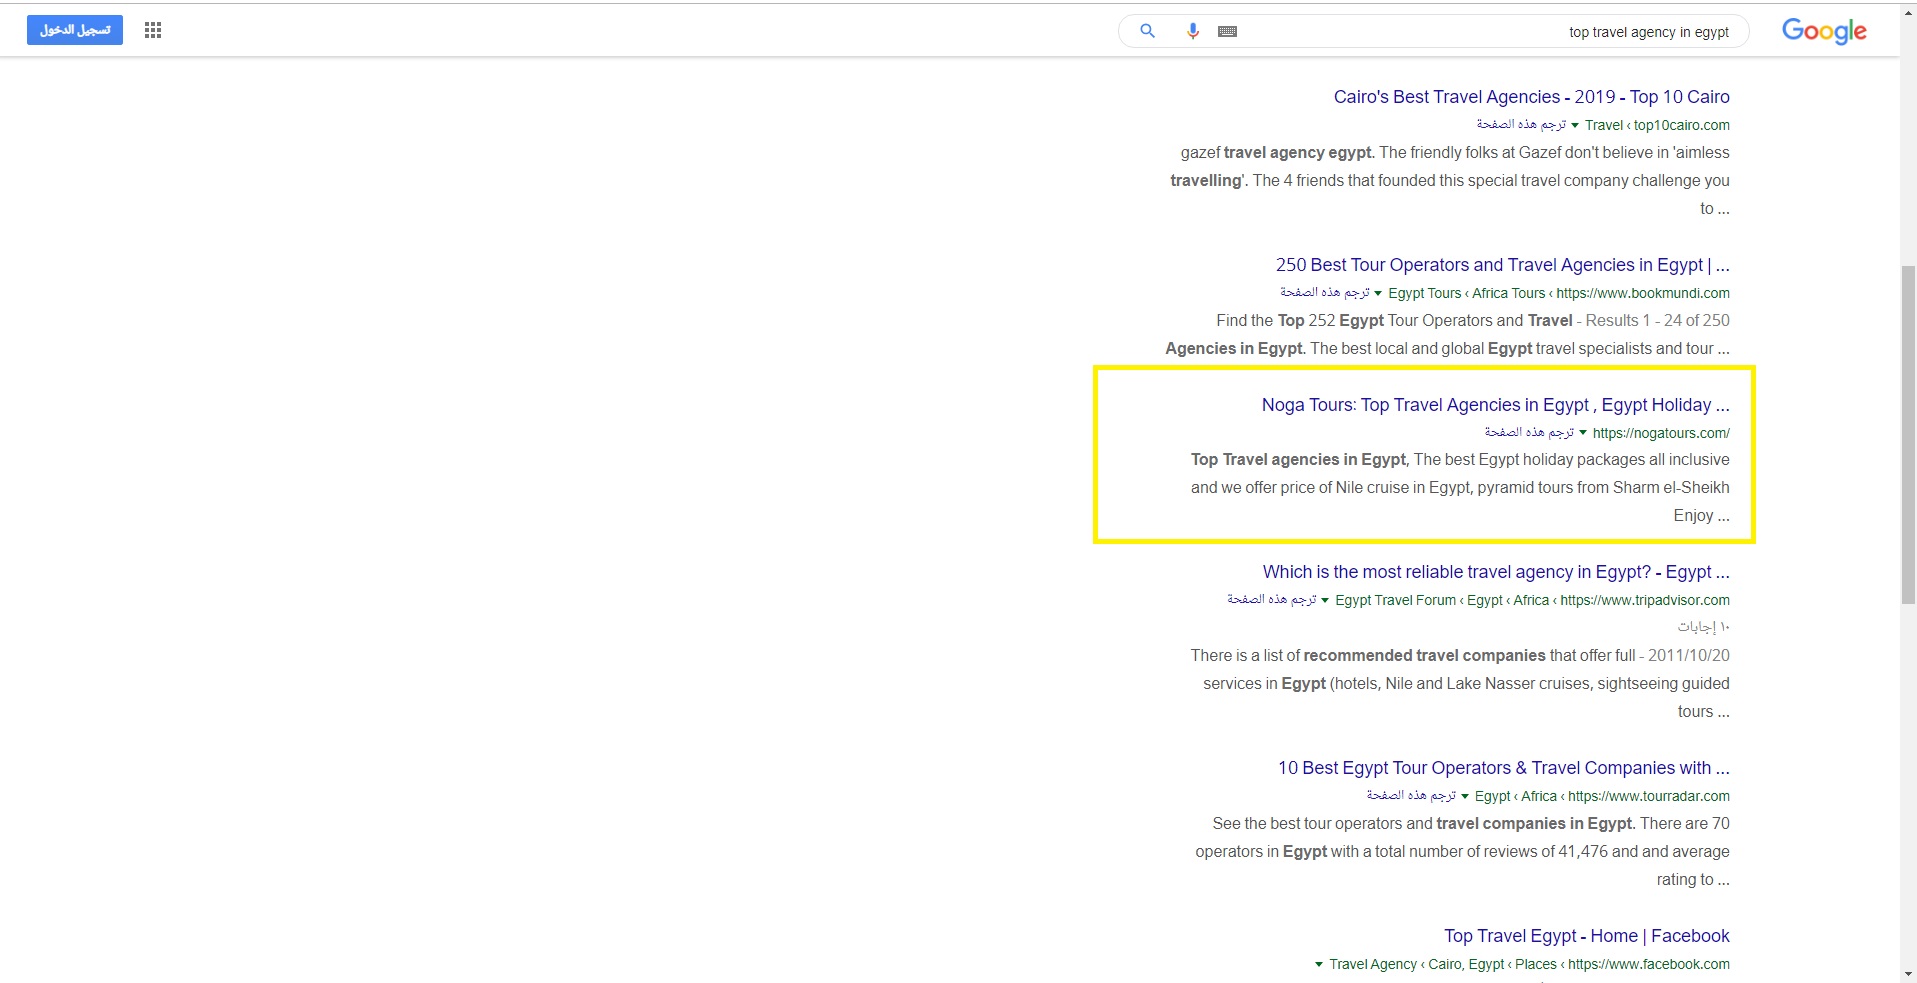Open 'Top Travel Egypt - Home | Facebook' result
The height and width of the screenshot is (983, 1917).
tap(1586, 936)
